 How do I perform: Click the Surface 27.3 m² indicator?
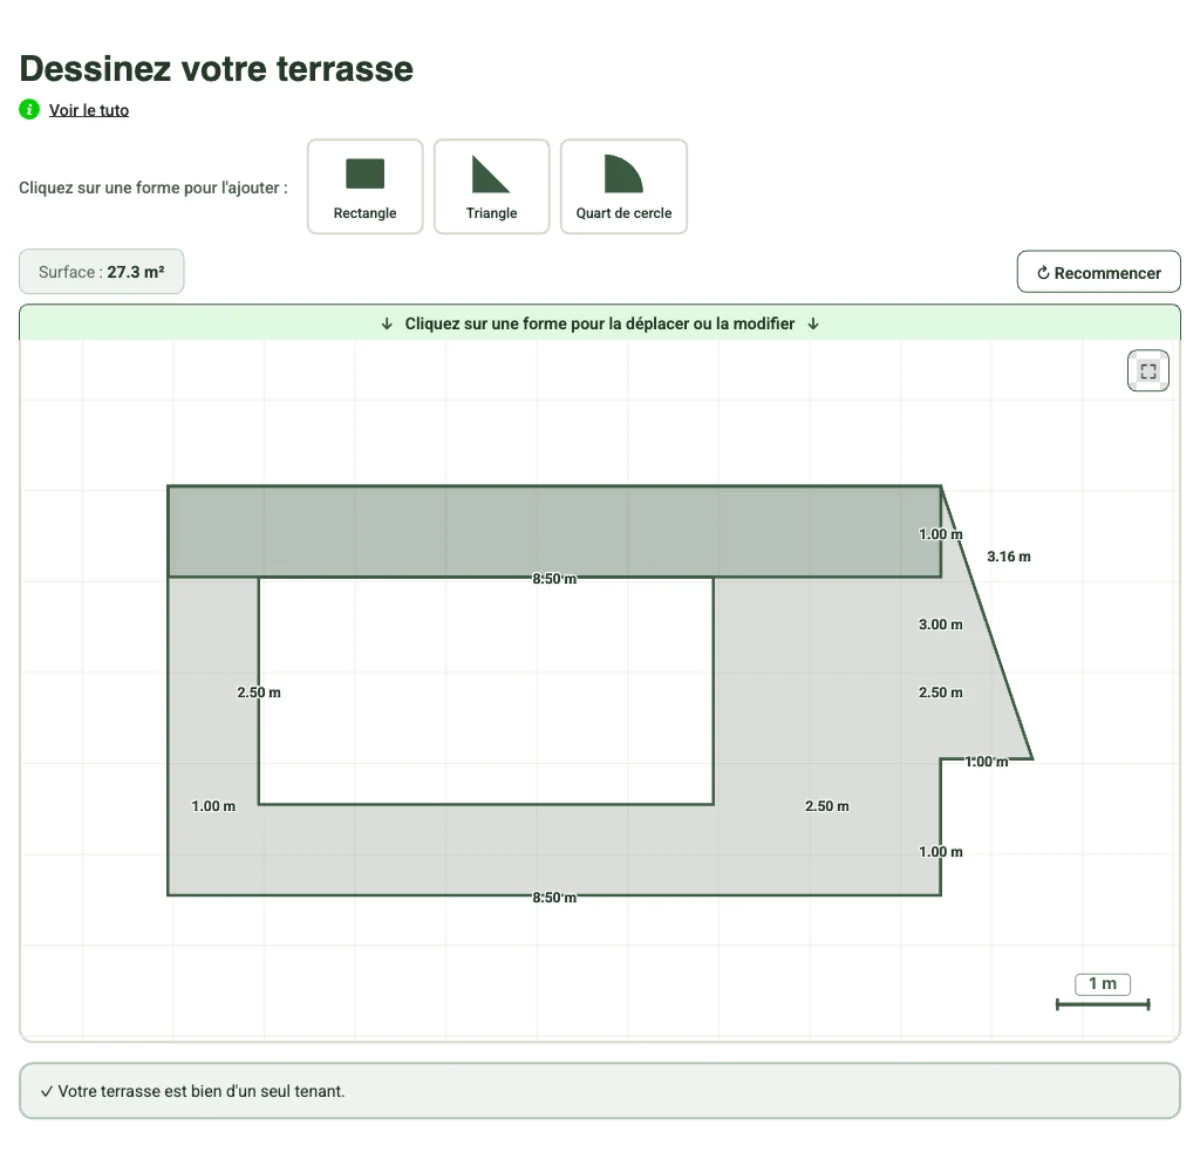pyautogui.click(x=100, y=271)
